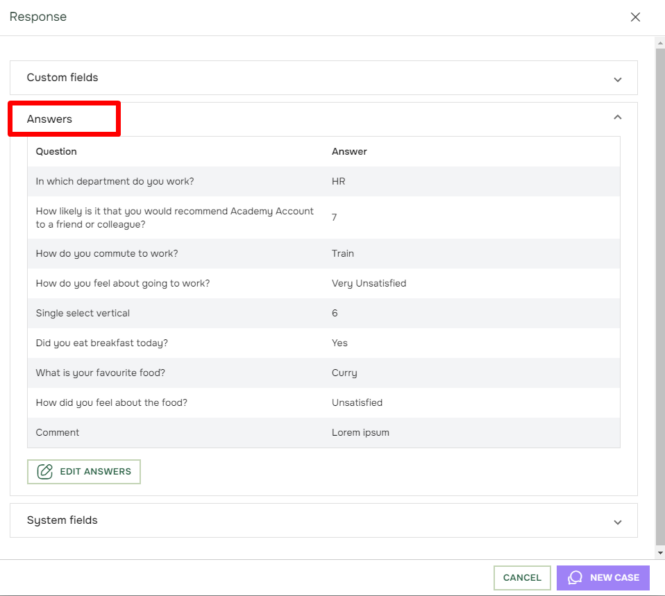Click the vertical scrollbar thumb
Viewport: 665px width, 596px height.
(660, 296)
